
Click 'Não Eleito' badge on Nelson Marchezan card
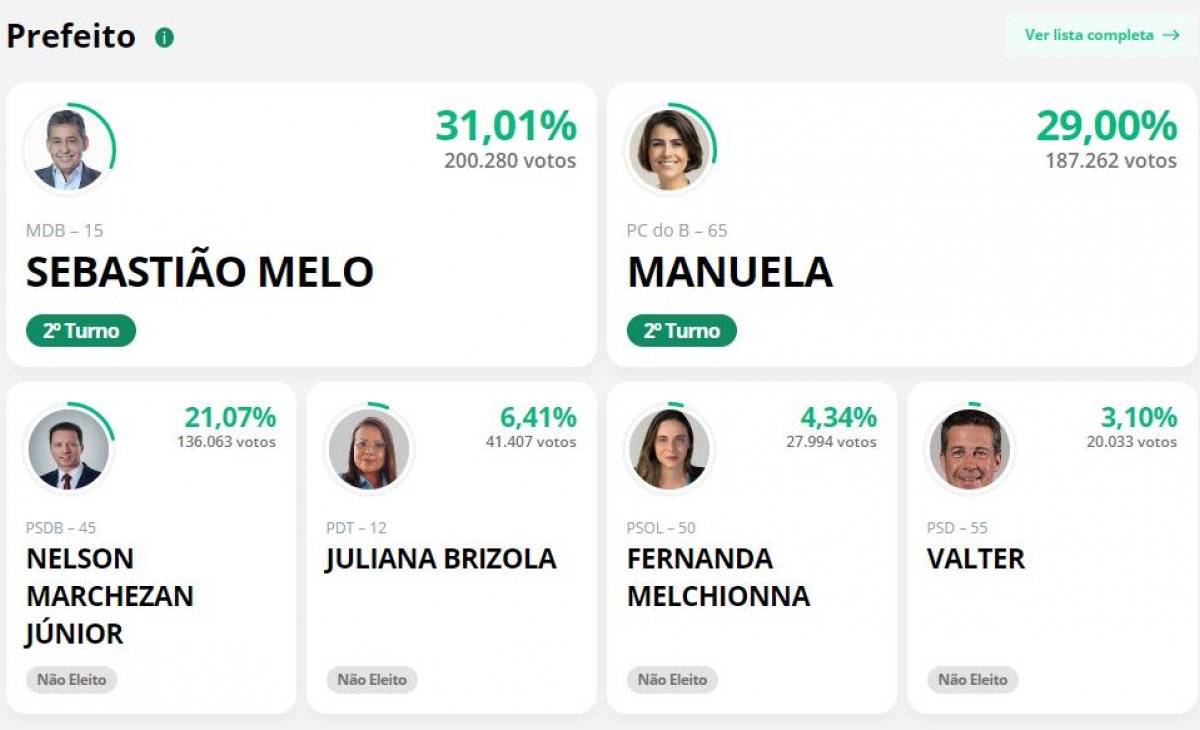point(72,680)
